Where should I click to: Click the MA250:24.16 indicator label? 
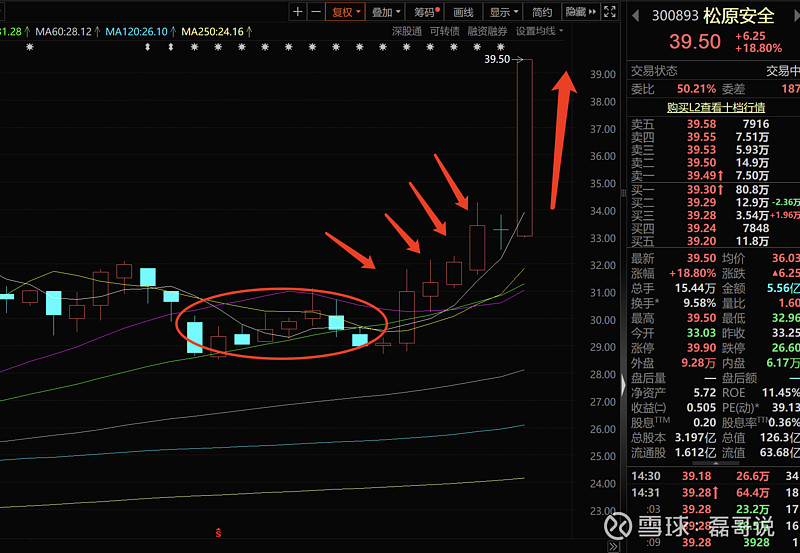[x=217, y=32]
